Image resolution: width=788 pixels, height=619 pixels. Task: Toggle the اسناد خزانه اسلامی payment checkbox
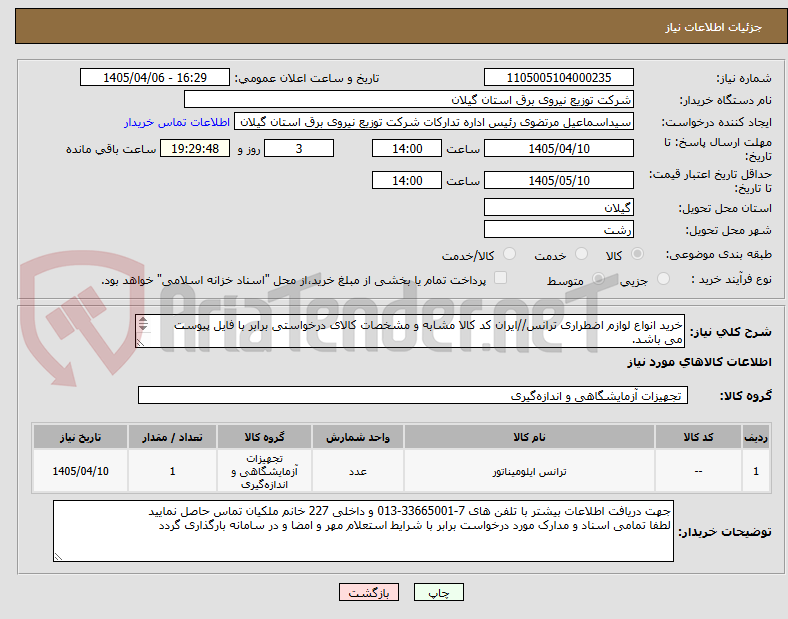click(501, 278)
